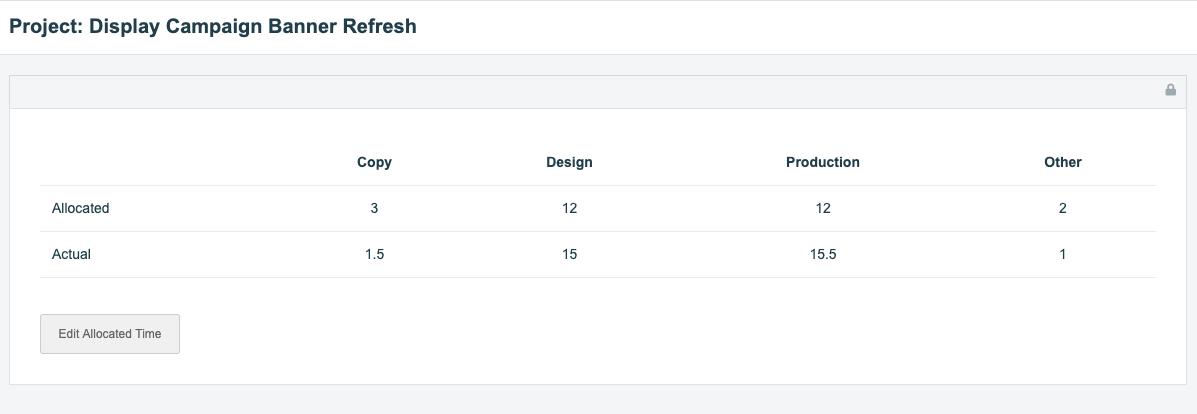1197x414 pixels.
Task: Click the Allocated Design value 12
Action: pos(569,209)
